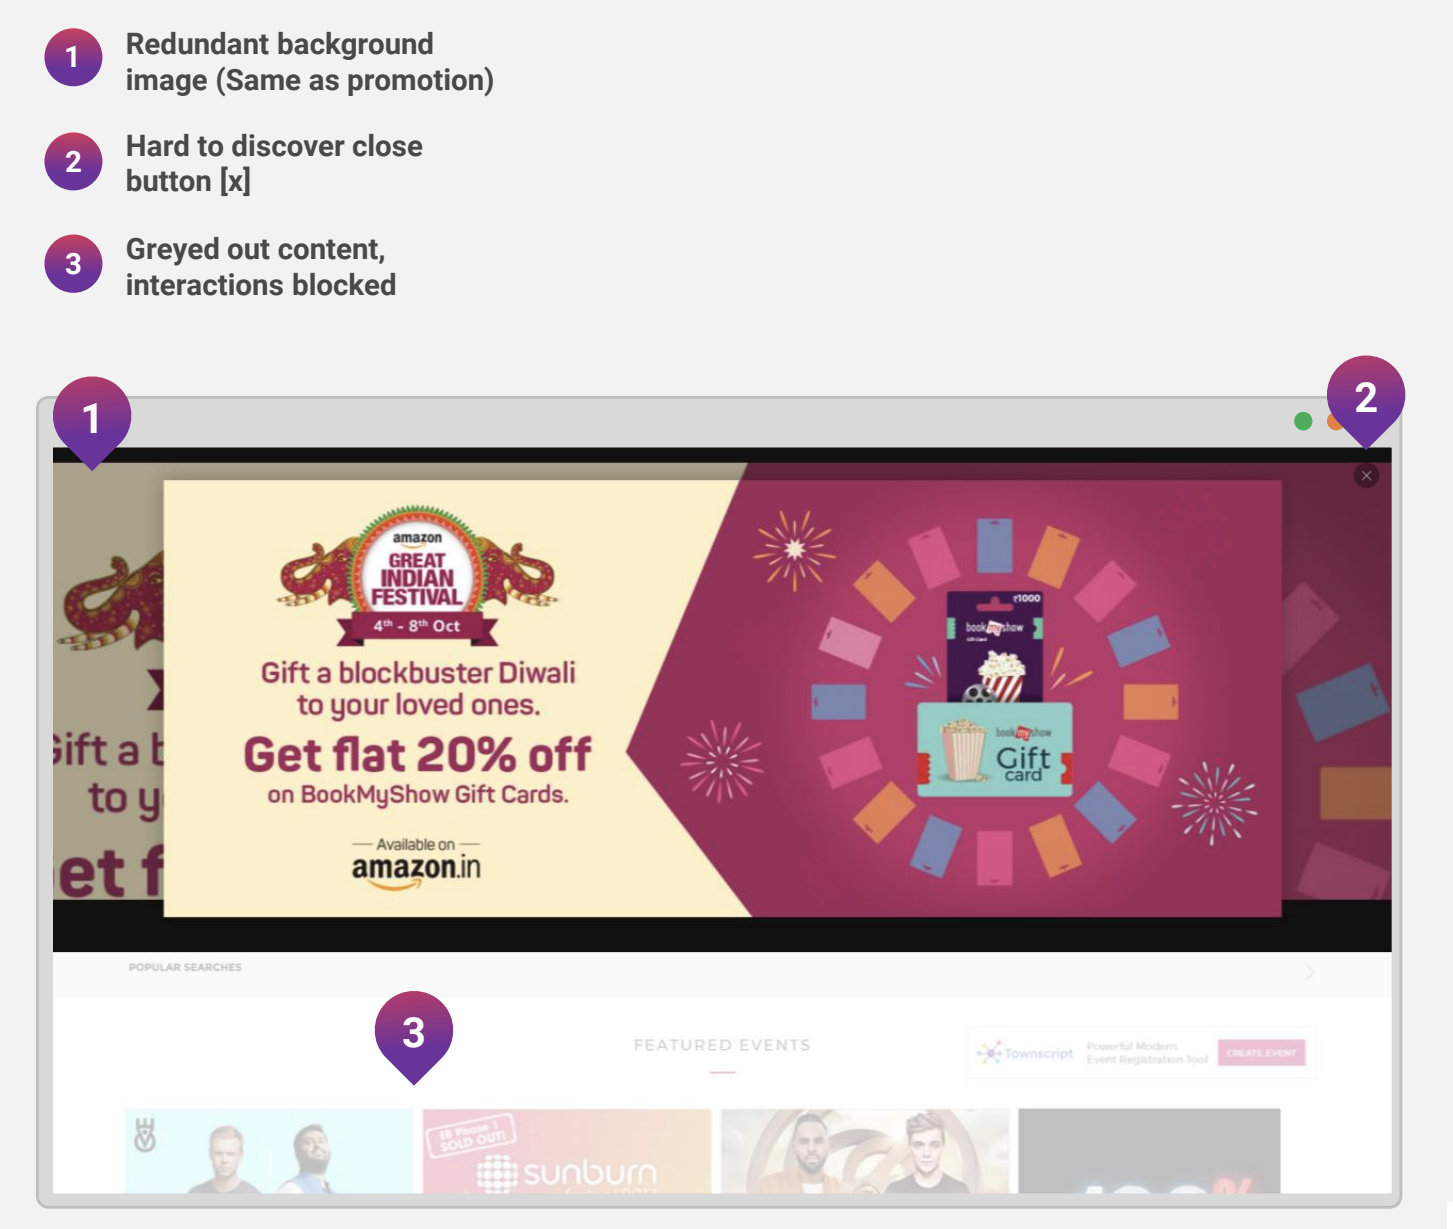This screenshot has height=1229, width=1453.
Task: Expand Popular Searches with right chevron
Action: click(1310, 972)
